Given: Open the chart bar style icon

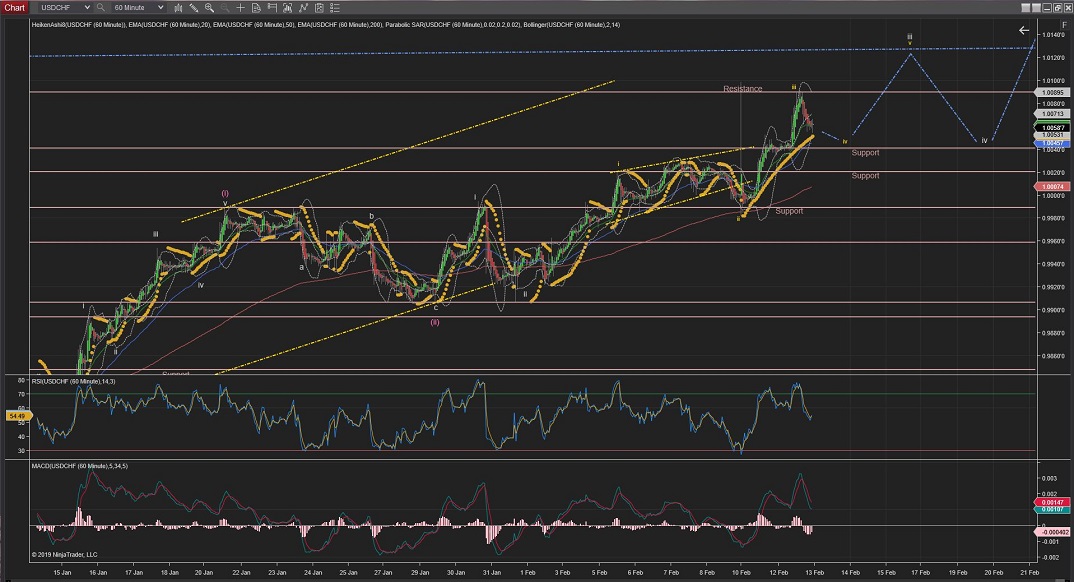Looking at the screenshot, I should tap(178, 8).
